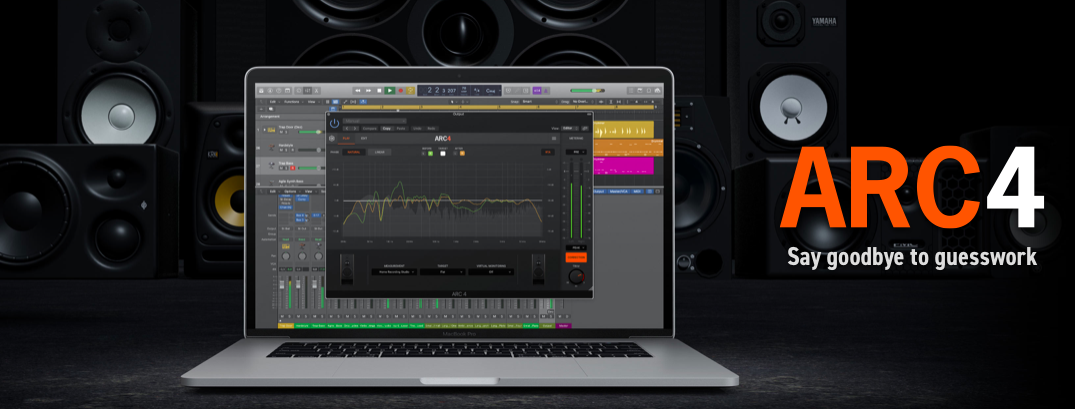Open the ARC 4 settings gear icon
The height and width of the screenshot is (409, 1075).
click(332, 138)
